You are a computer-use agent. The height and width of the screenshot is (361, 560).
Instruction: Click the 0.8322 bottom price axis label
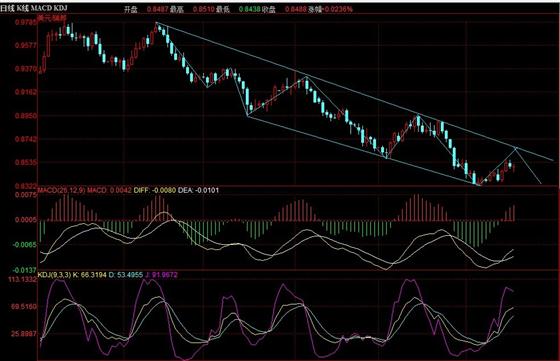pos(26,186)
